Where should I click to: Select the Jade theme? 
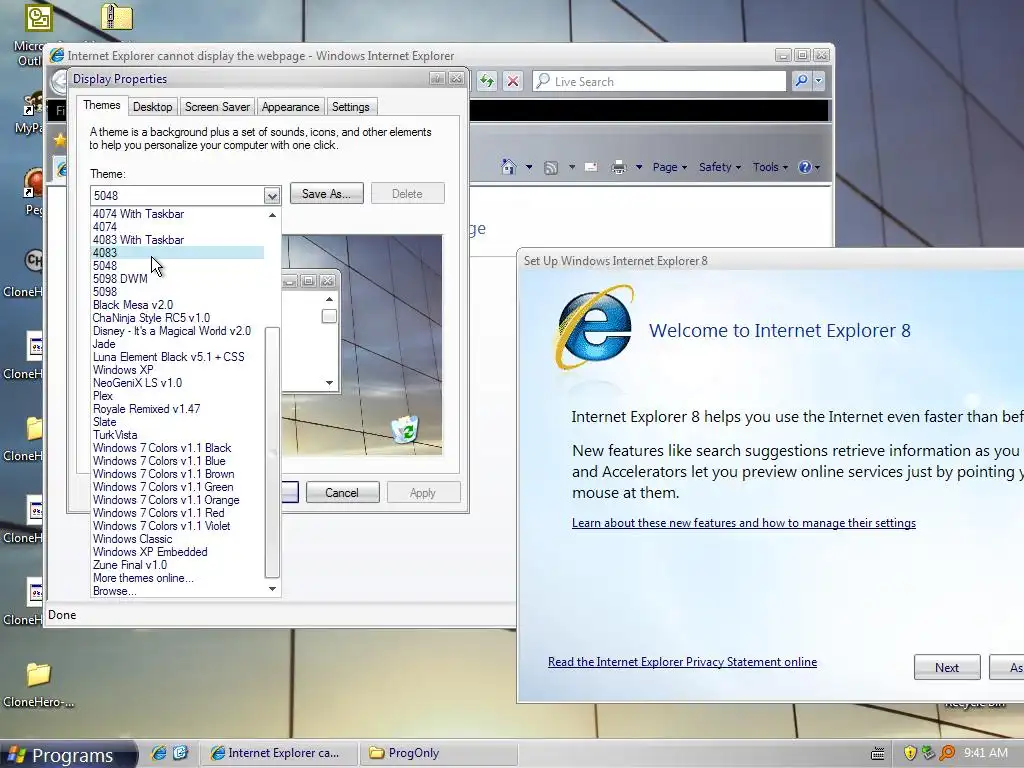(x=178, y=344)
